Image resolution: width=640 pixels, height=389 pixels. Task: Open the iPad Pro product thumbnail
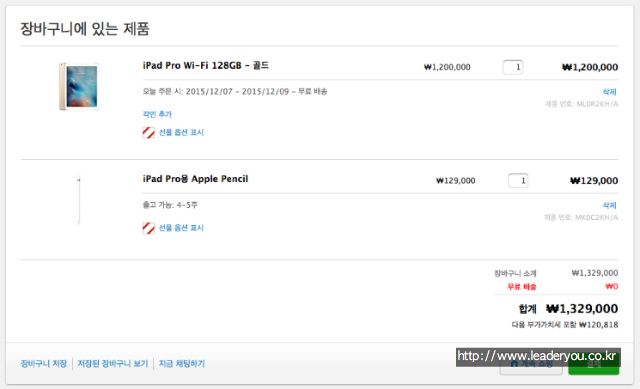(x=79, y=87)
